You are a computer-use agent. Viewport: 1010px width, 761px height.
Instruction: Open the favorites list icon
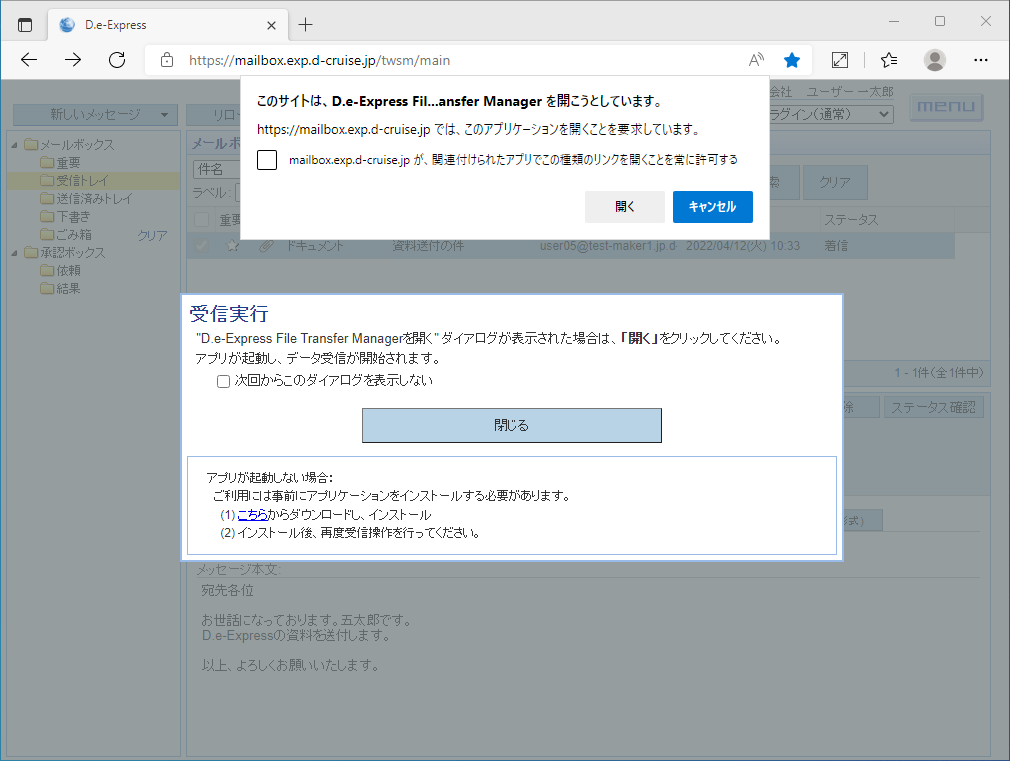click(x=889, y=60)
